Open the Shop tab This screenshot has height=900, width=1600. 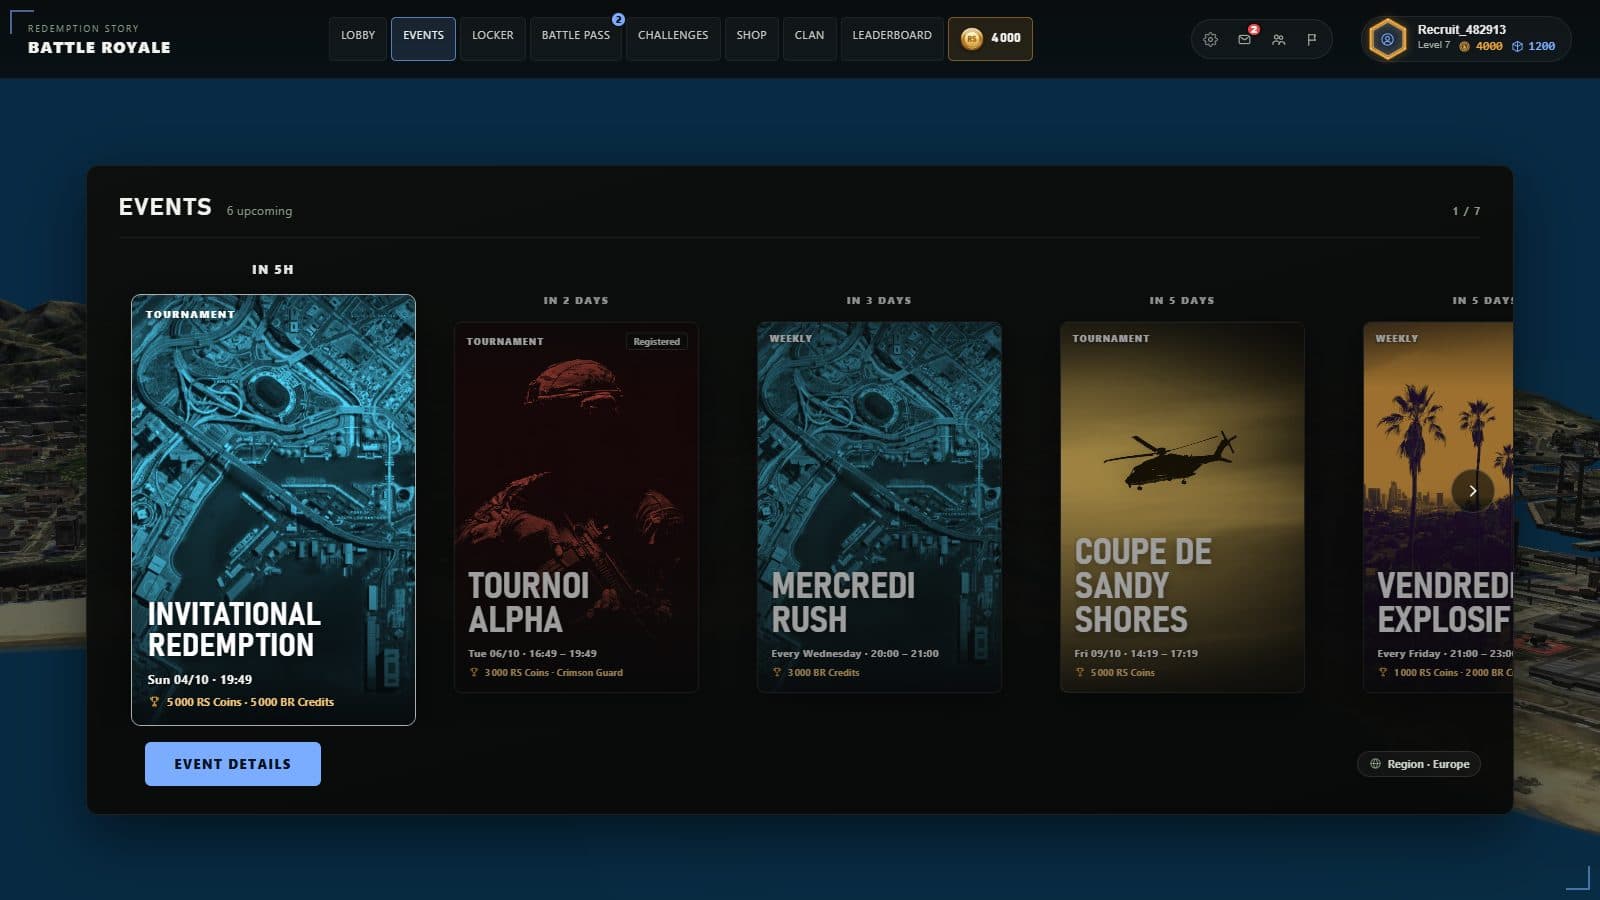(751, 38)
